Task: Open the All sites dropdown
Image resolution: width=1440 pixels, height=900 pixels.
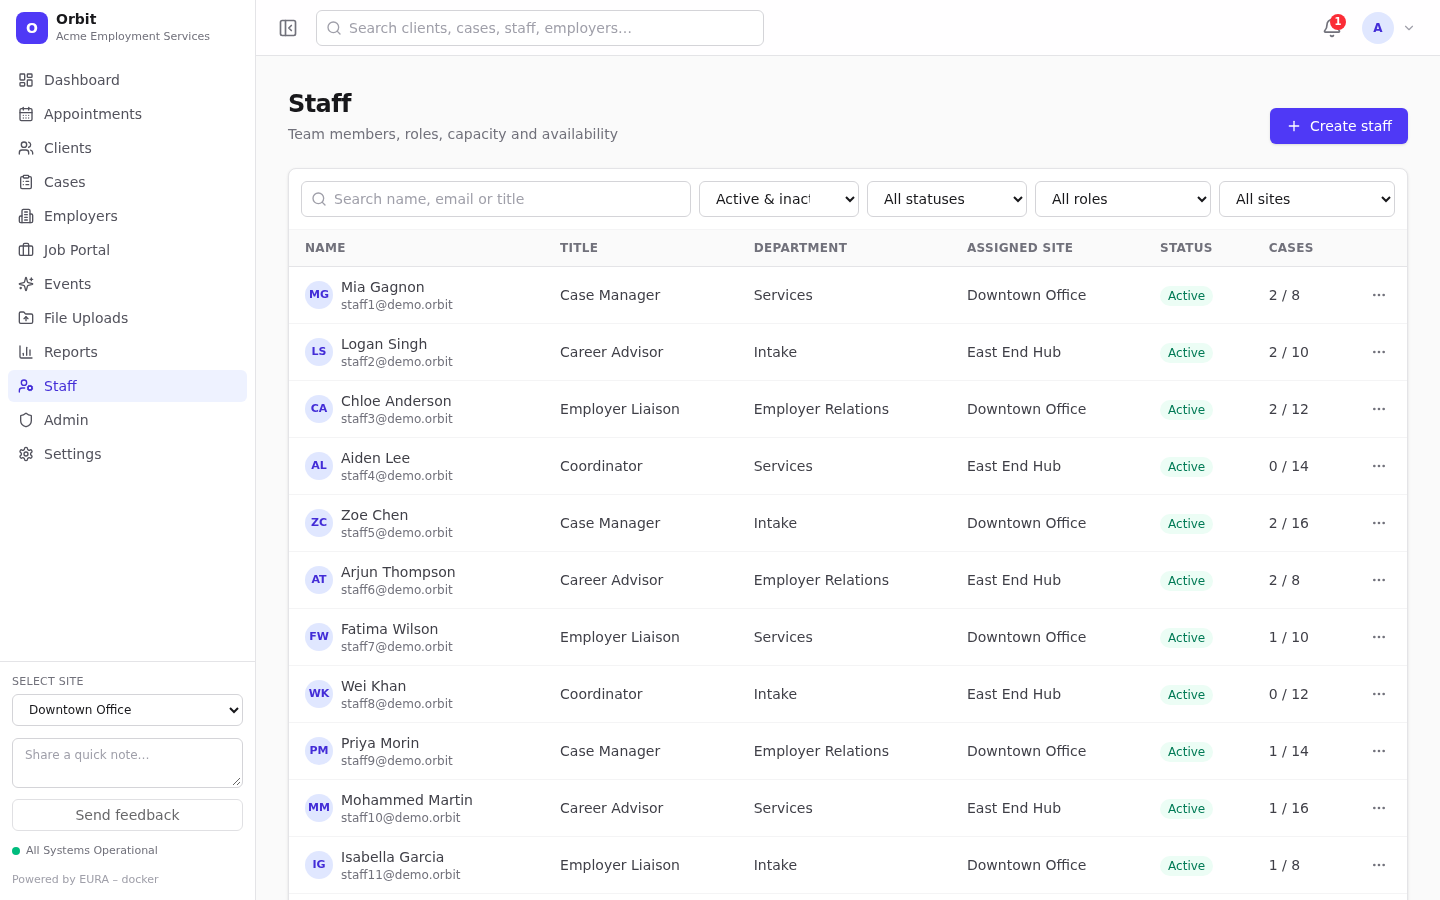Action: coord(1307,199)
